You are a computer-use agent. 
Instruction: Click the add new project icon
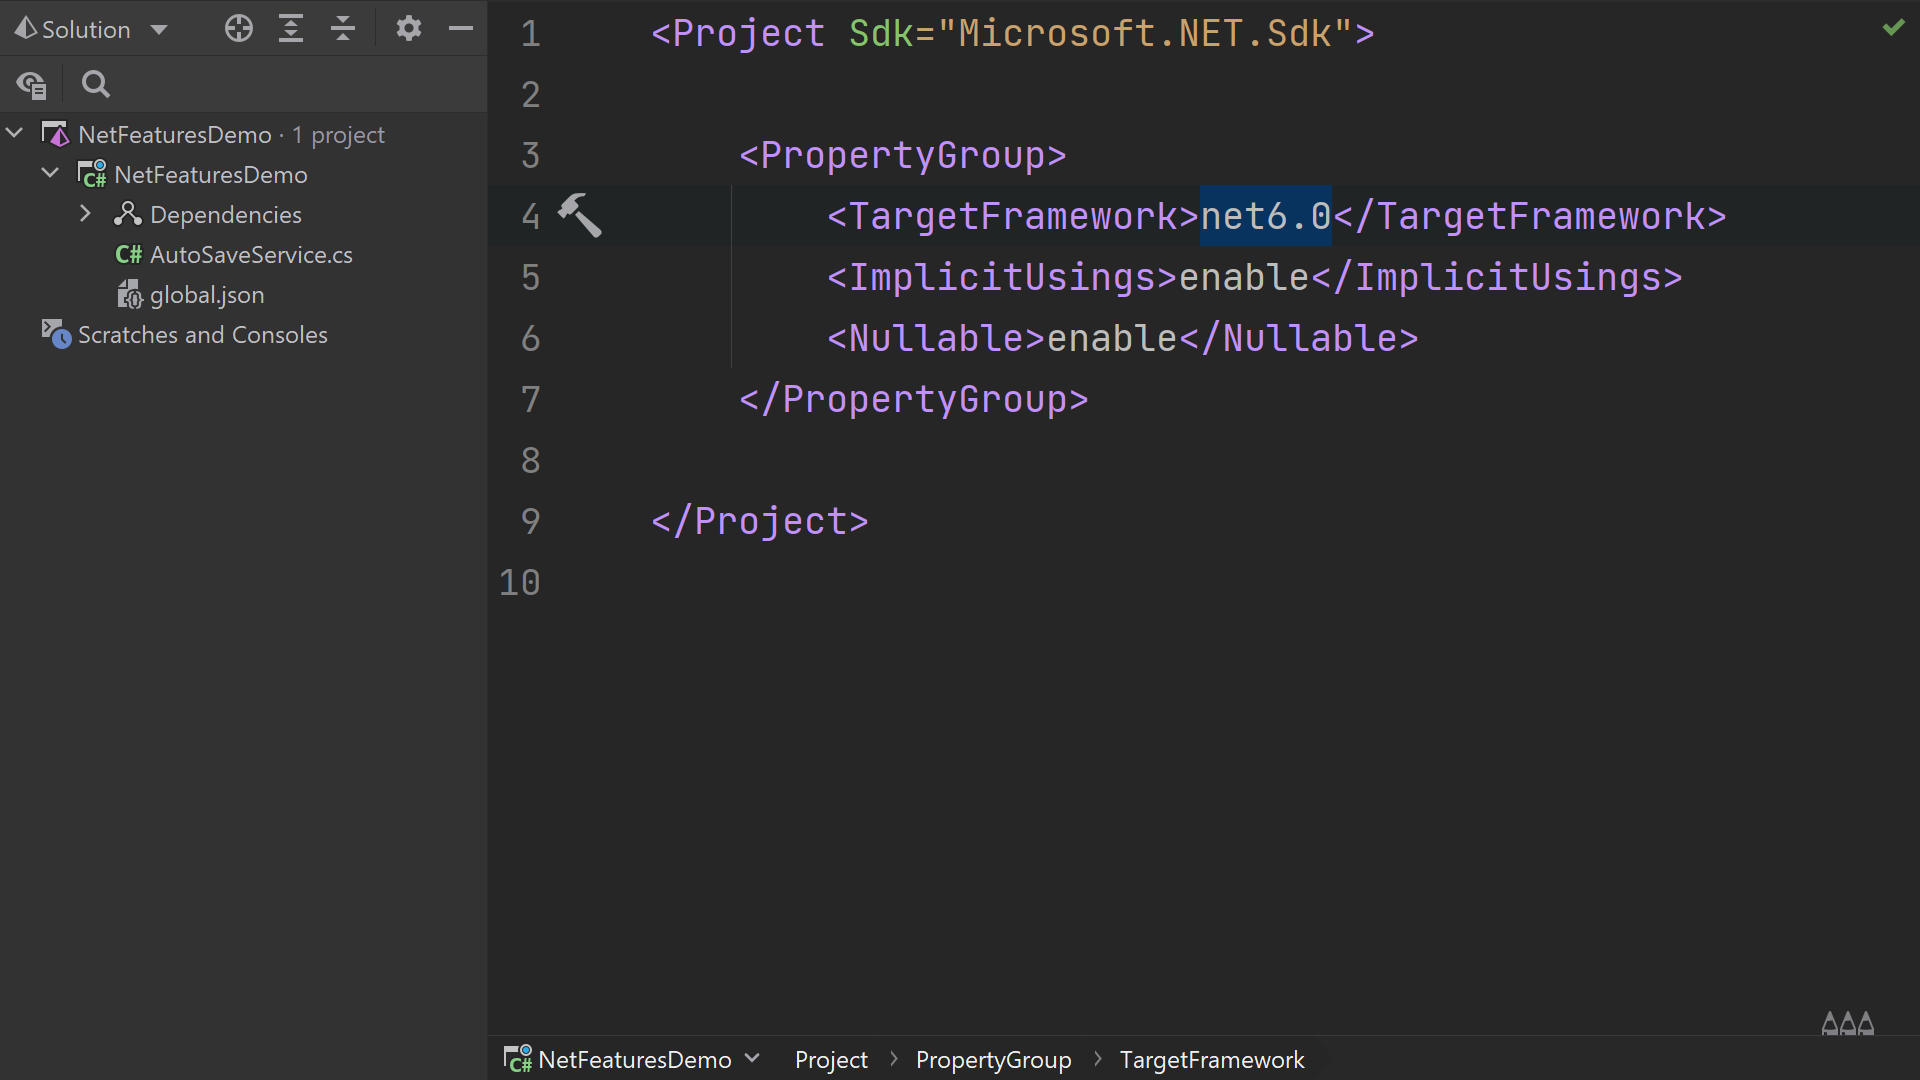click(237, 29)
